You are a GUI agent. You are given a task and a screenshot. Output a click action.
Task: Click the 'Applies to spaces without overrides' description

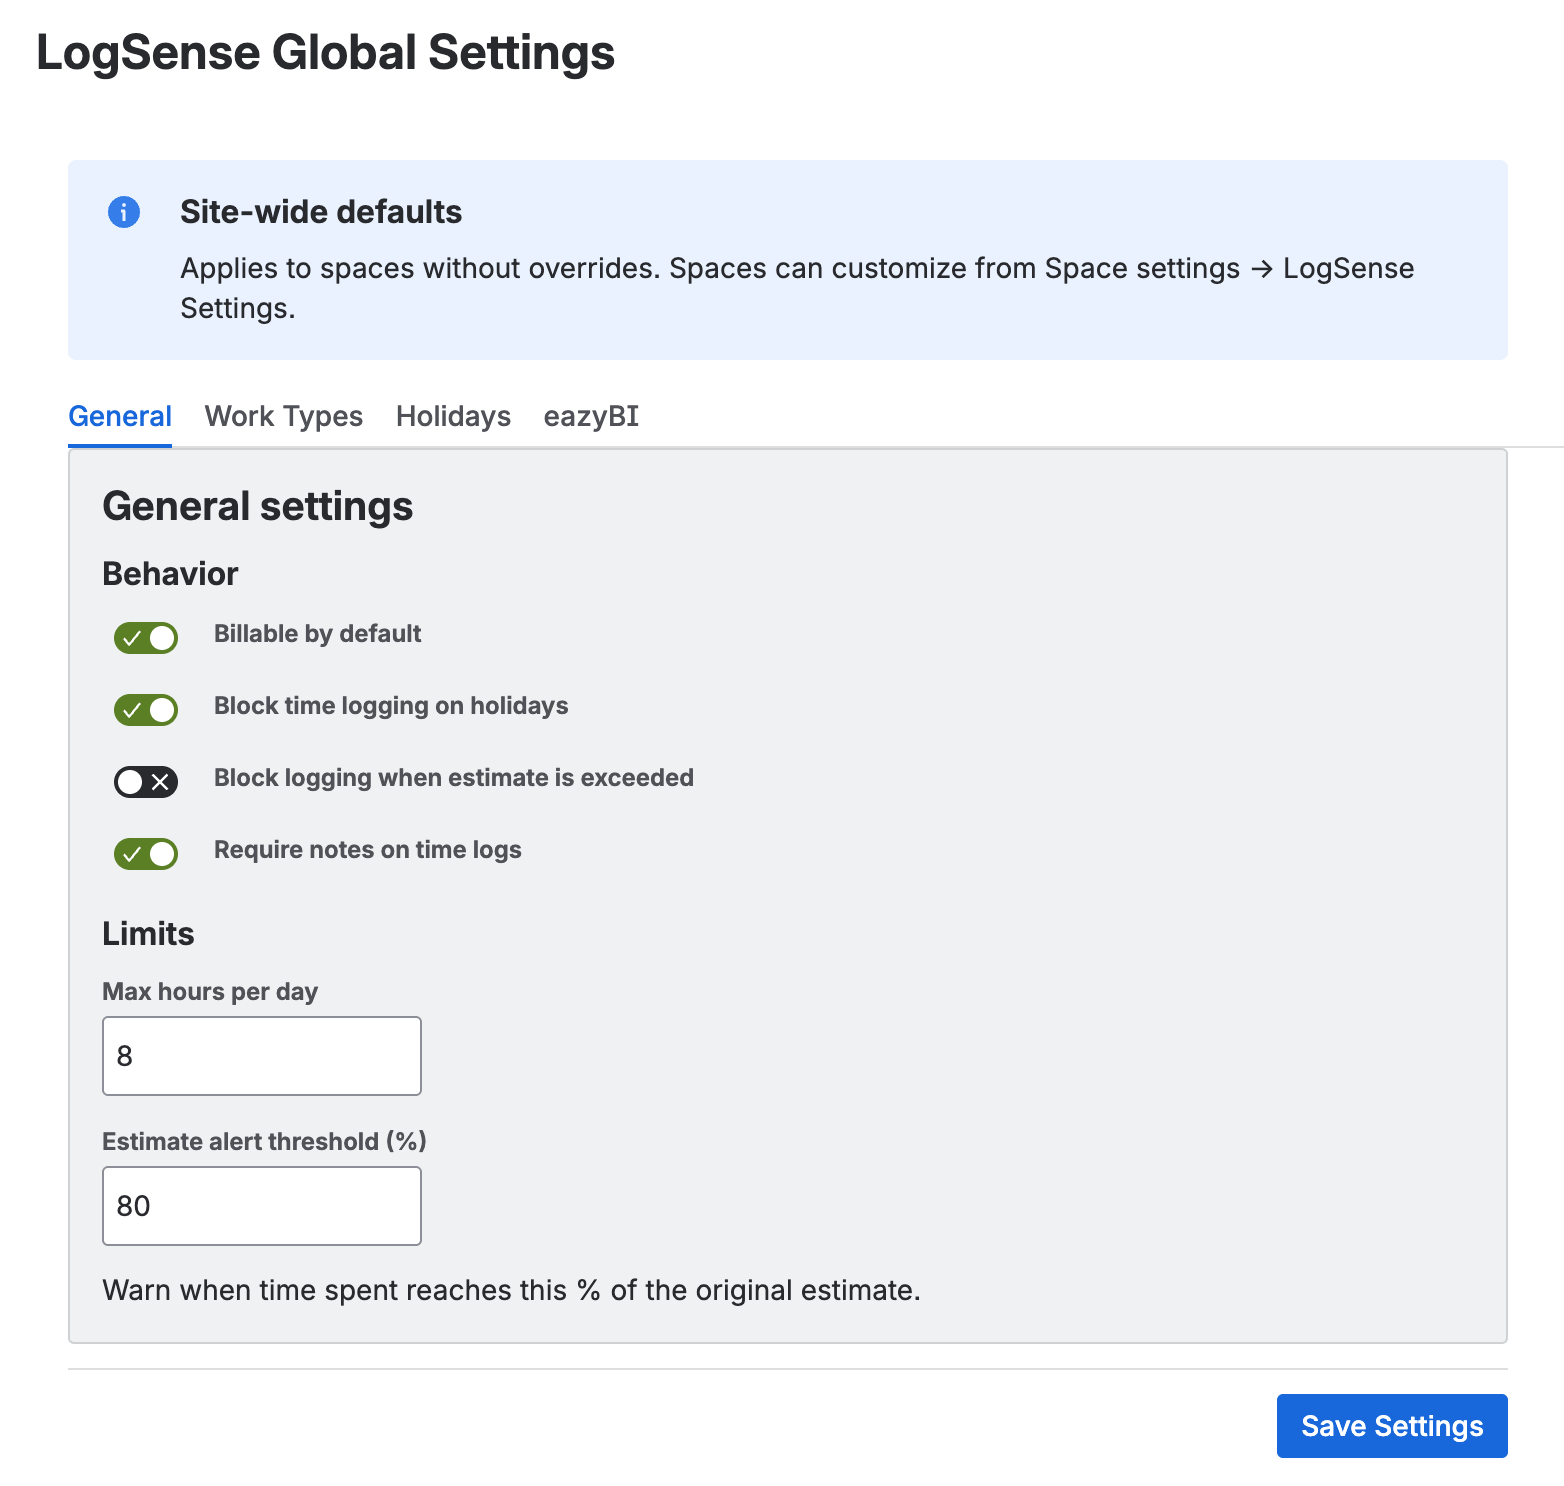797,288
